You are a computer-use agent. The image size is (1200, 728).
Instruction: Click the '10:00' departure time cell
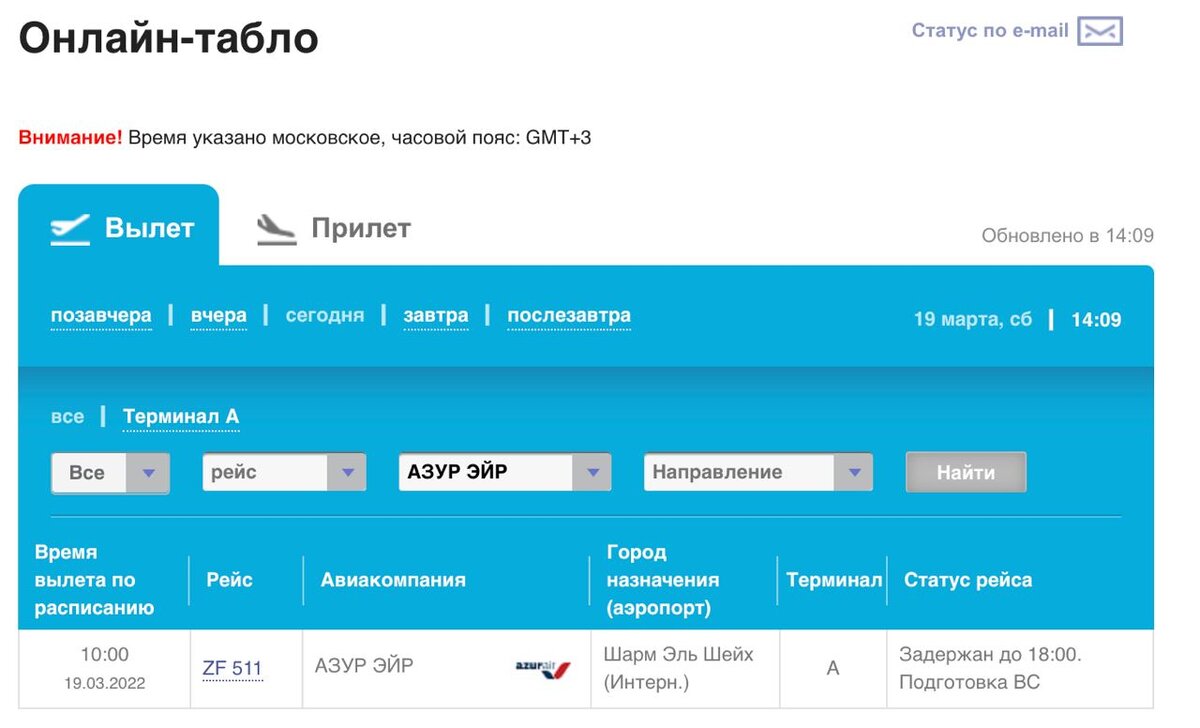104,668
